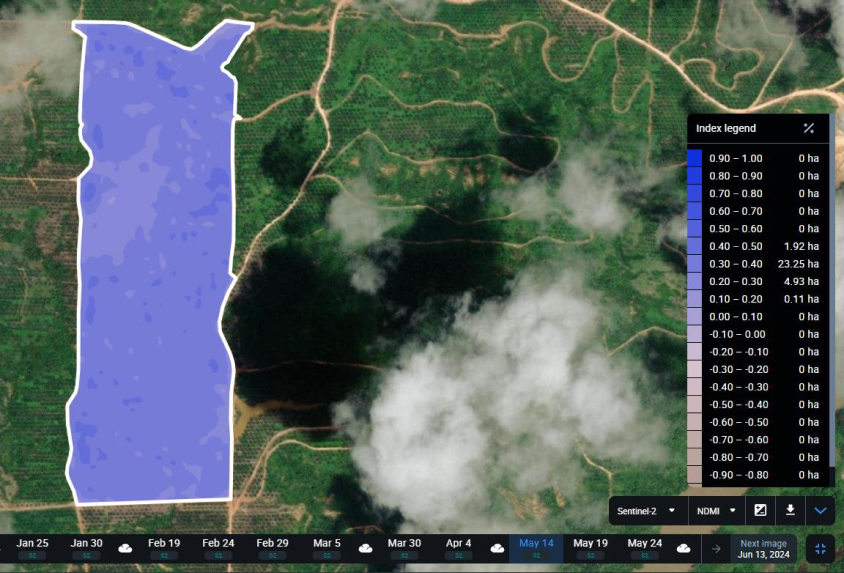Screen dimensions: 844x573
Task: Collapse the legend with blue chevron
Action: [820, 510]
